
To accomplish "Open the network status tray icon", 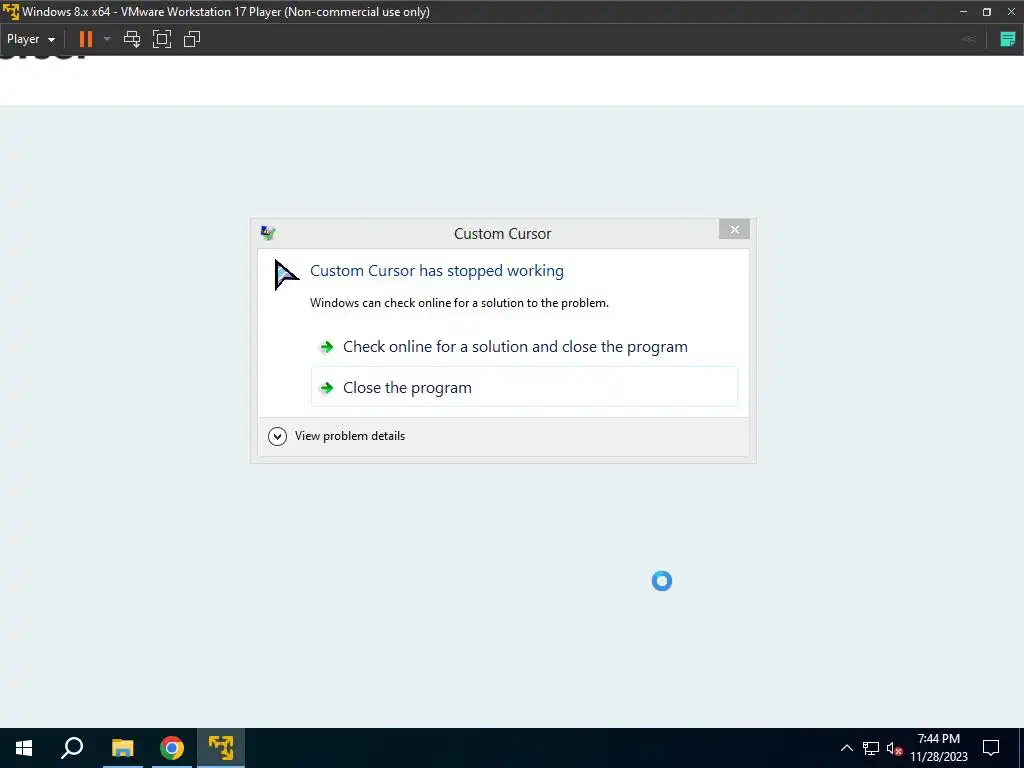I will pyautogui.click(x=871, y=748).
